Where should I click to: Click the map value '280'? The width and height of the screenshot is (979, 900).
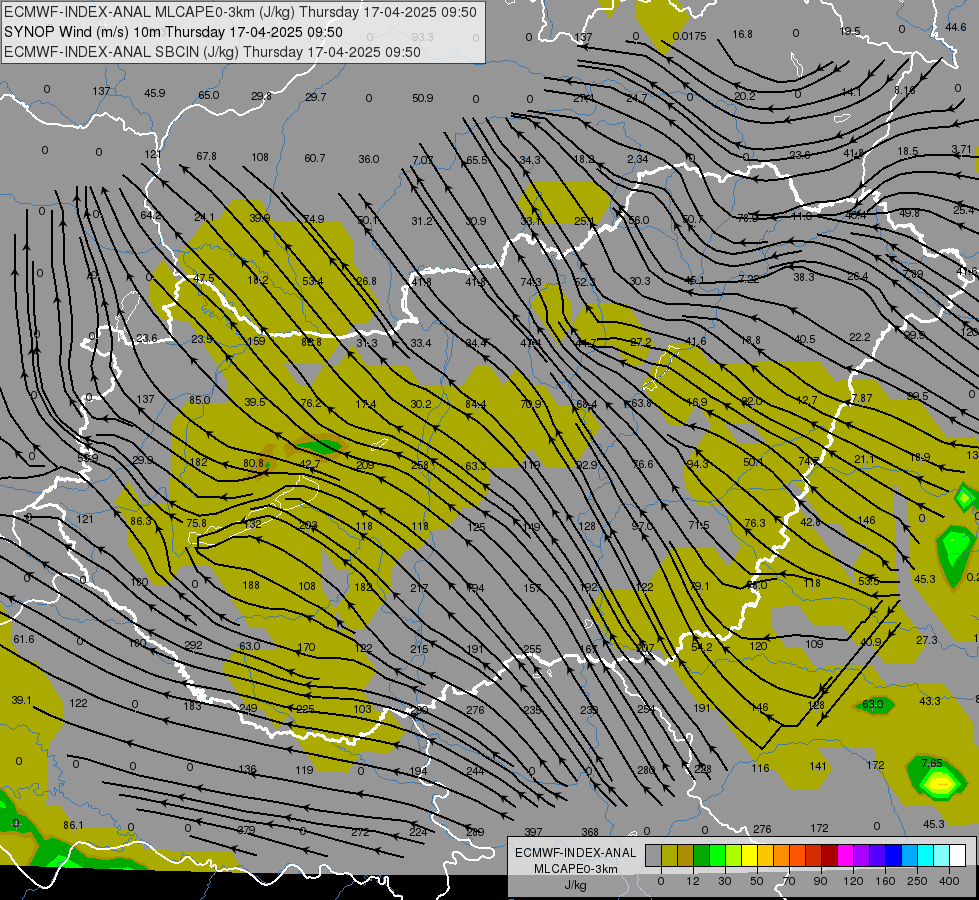(646, 770)
